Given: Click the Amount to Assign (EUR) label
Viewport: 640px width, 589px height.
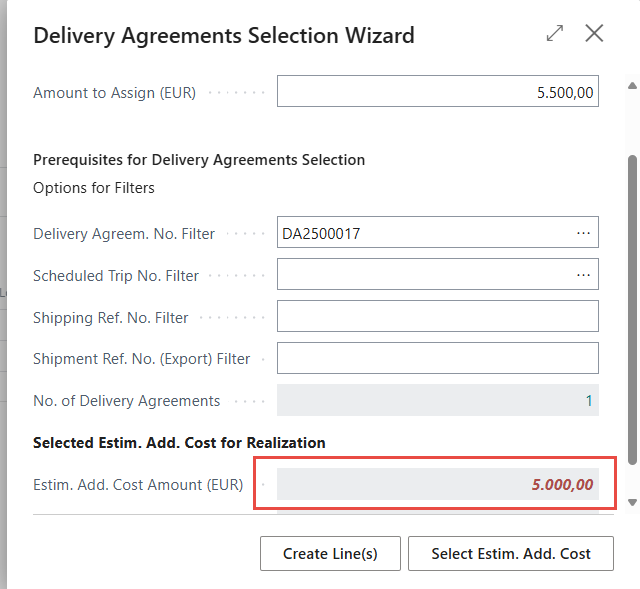Looking at the screenshot, I should pos(114,93).
